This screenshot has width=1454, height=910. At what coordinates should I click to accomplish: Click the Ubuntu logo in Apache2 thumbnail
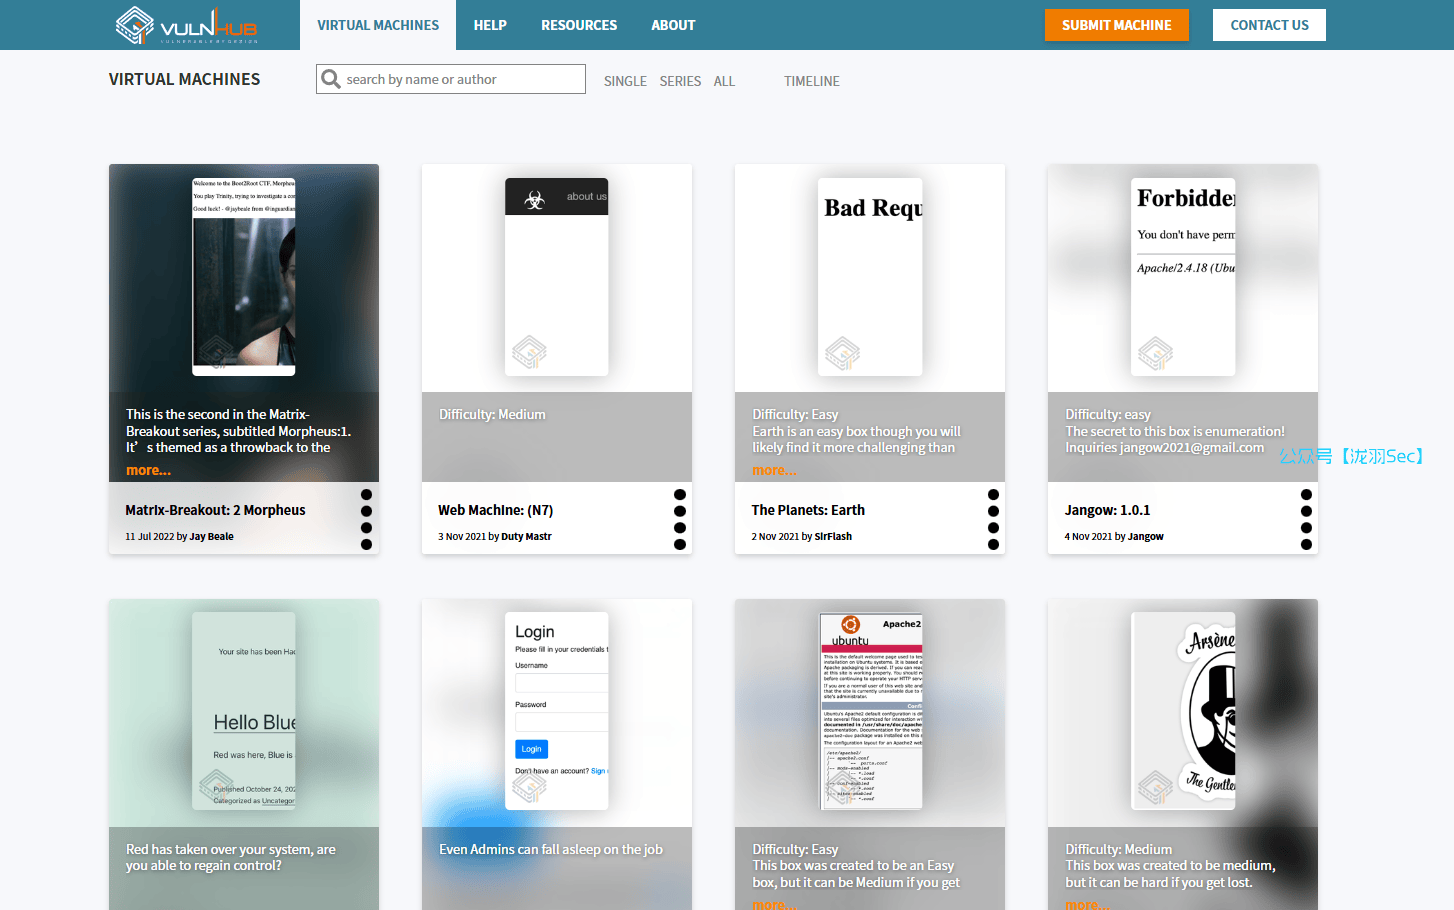850,625
